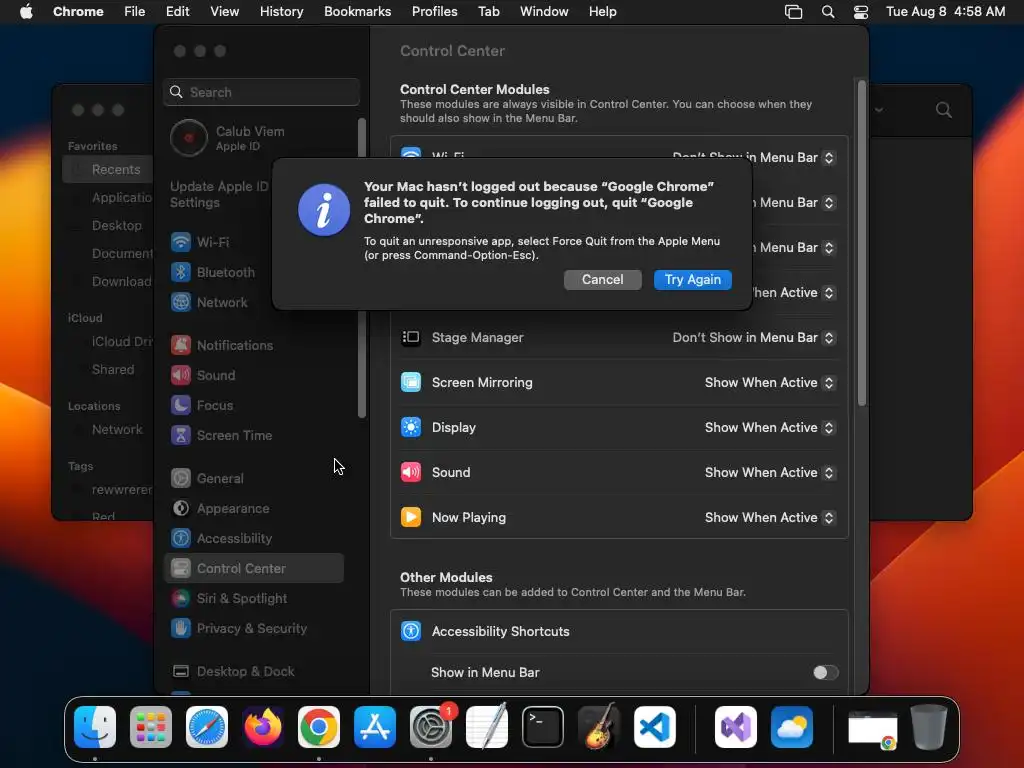Click the System Settings search field
Image resolution: width=1024 pixels, height=768 pixels.
pyautogui.click(x=261, y=92)
